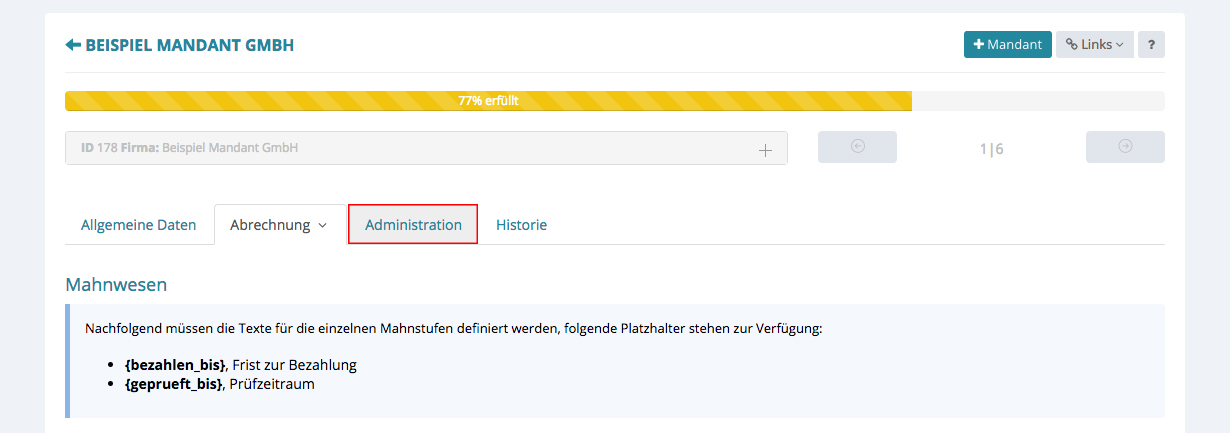Go to the previous record with left arrow

(857, 147)
